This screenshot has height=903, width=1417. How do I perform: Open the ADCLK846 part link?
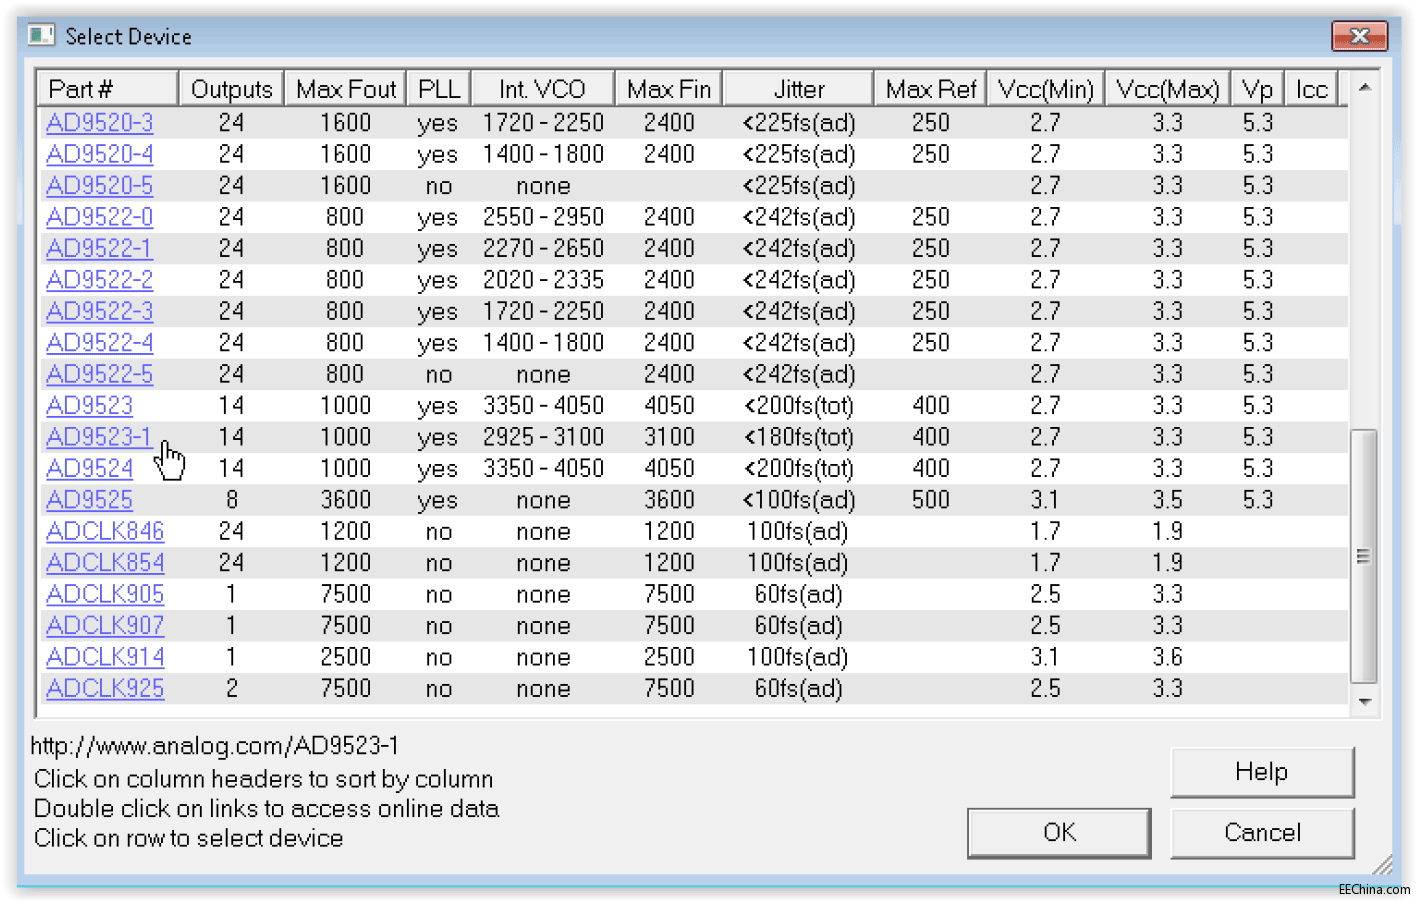click(105, 531)
